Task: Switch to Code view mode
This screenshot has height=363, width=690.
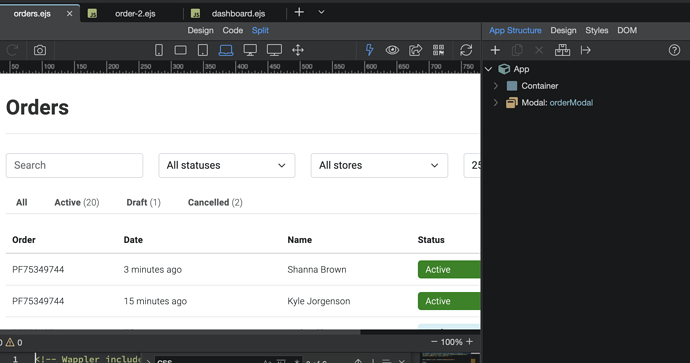Action: [232, 30]
